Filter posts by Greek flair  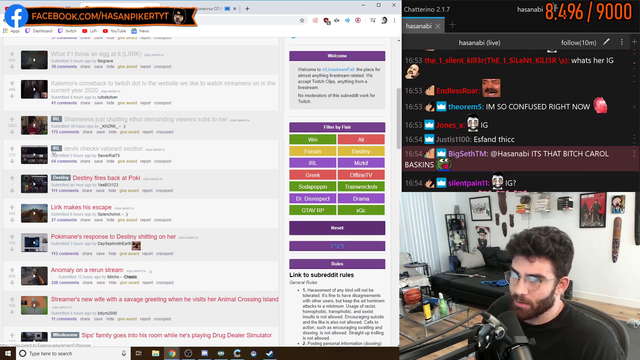[313, 175]
